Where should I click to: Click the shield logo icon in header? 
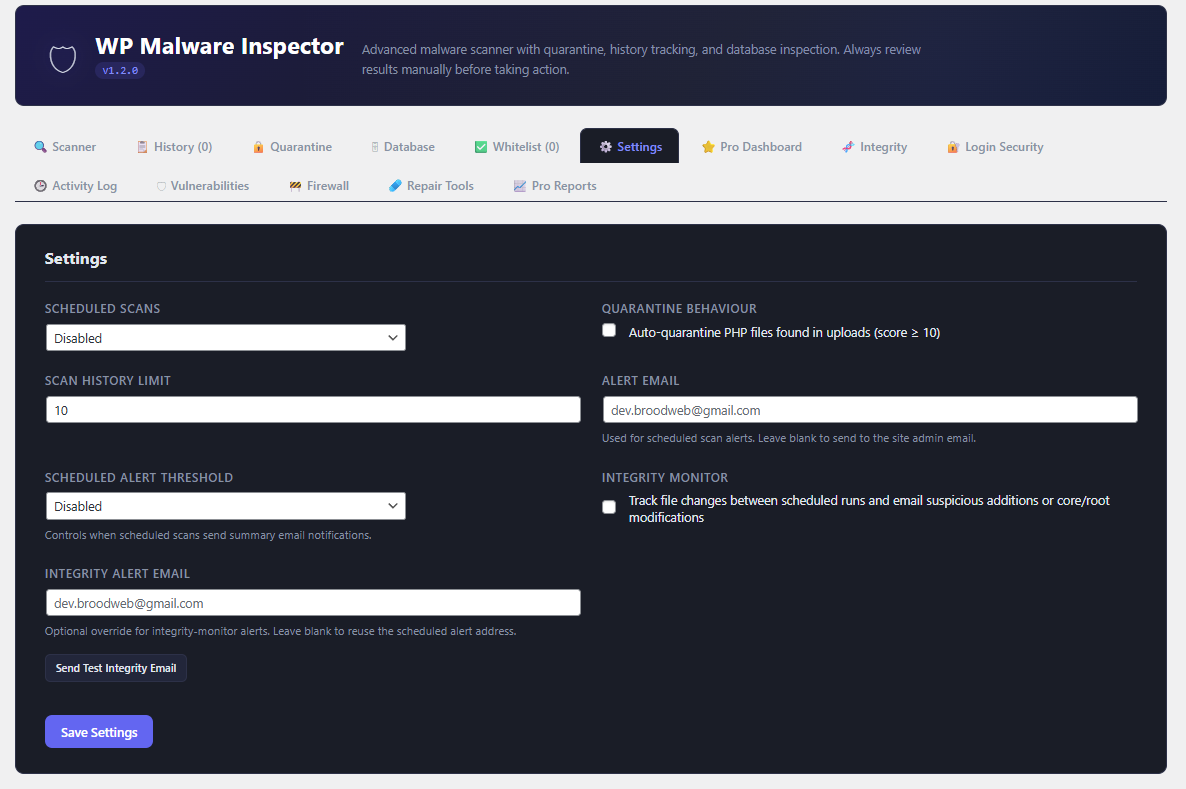[x=63, y=58]
